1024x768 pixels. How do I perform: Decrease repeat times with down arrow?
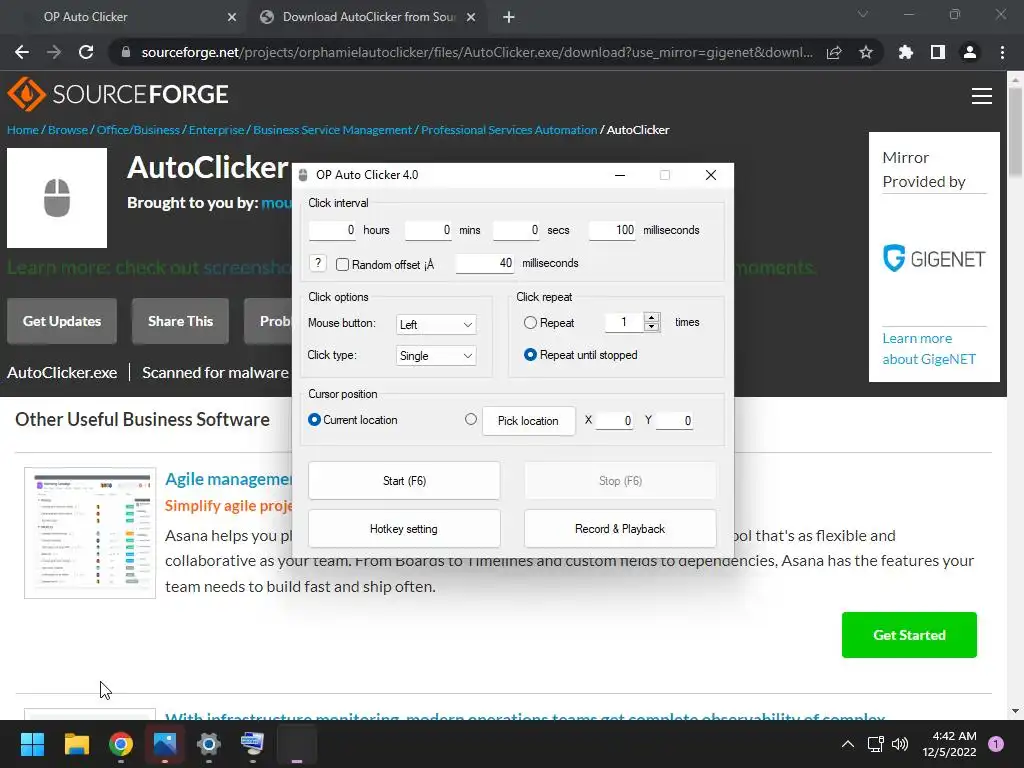coord(651,327)
